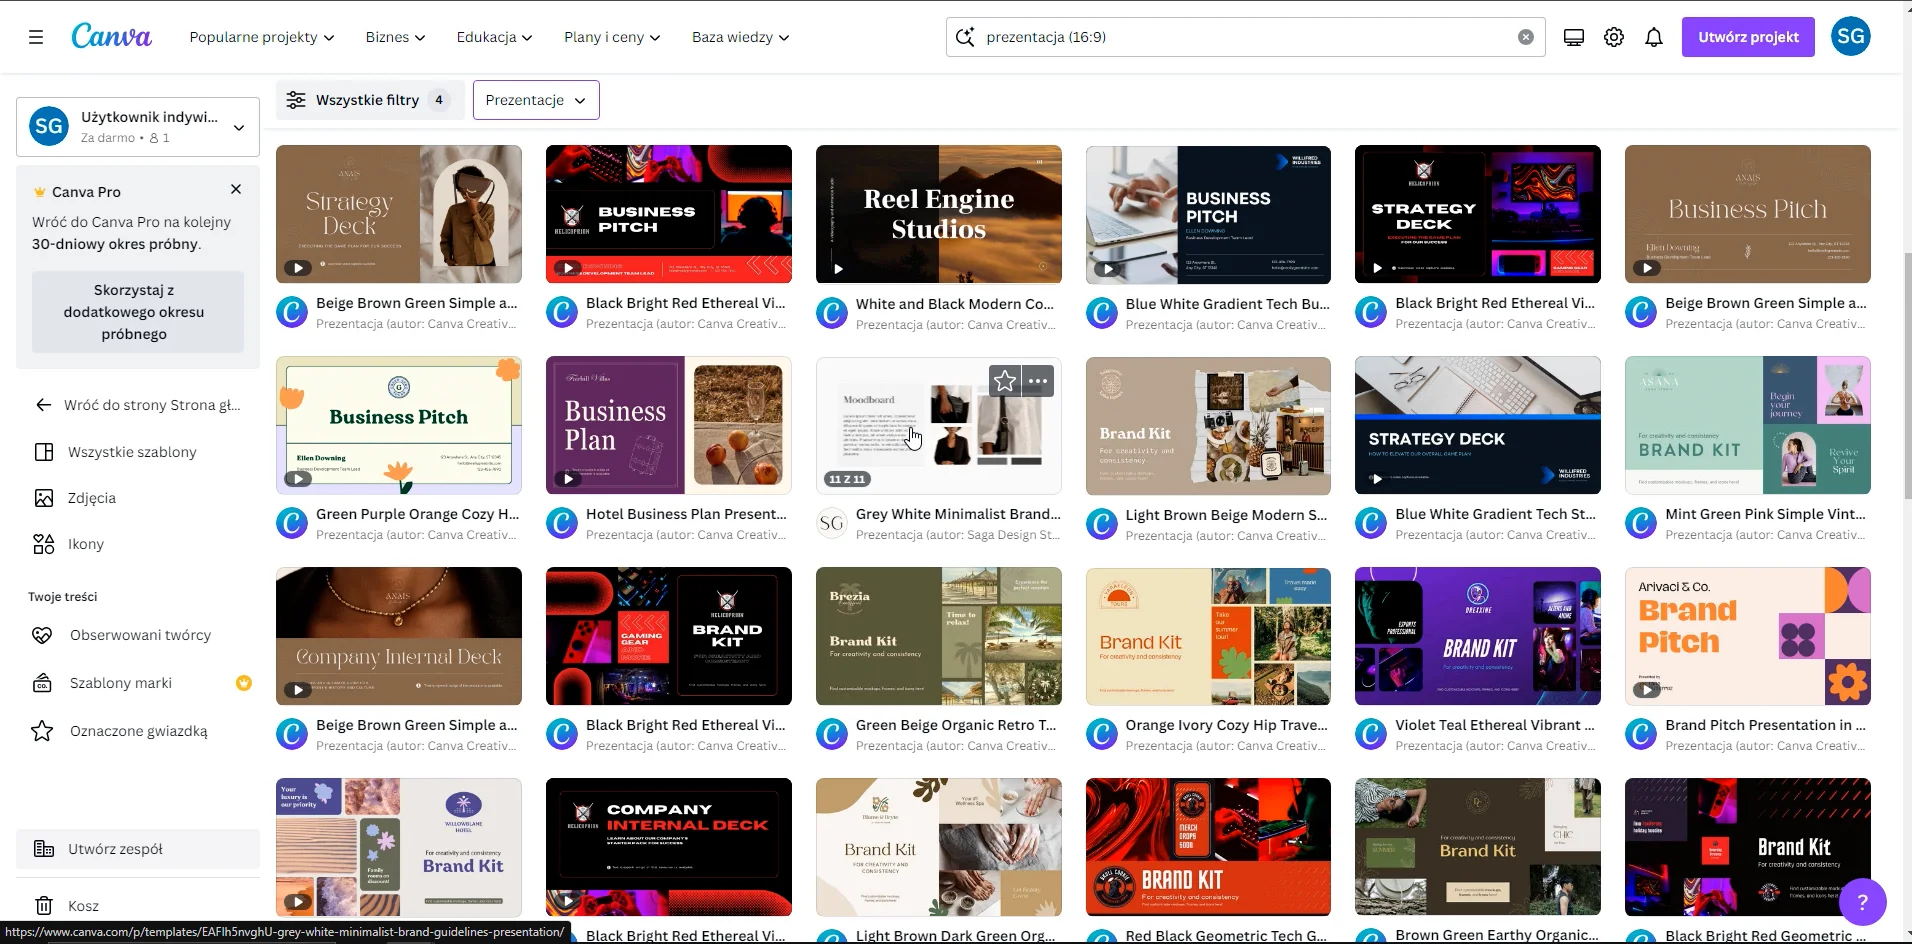
Task: Click the Mint Green Pink Simple Vintage title
Action: pos(1766,514)
